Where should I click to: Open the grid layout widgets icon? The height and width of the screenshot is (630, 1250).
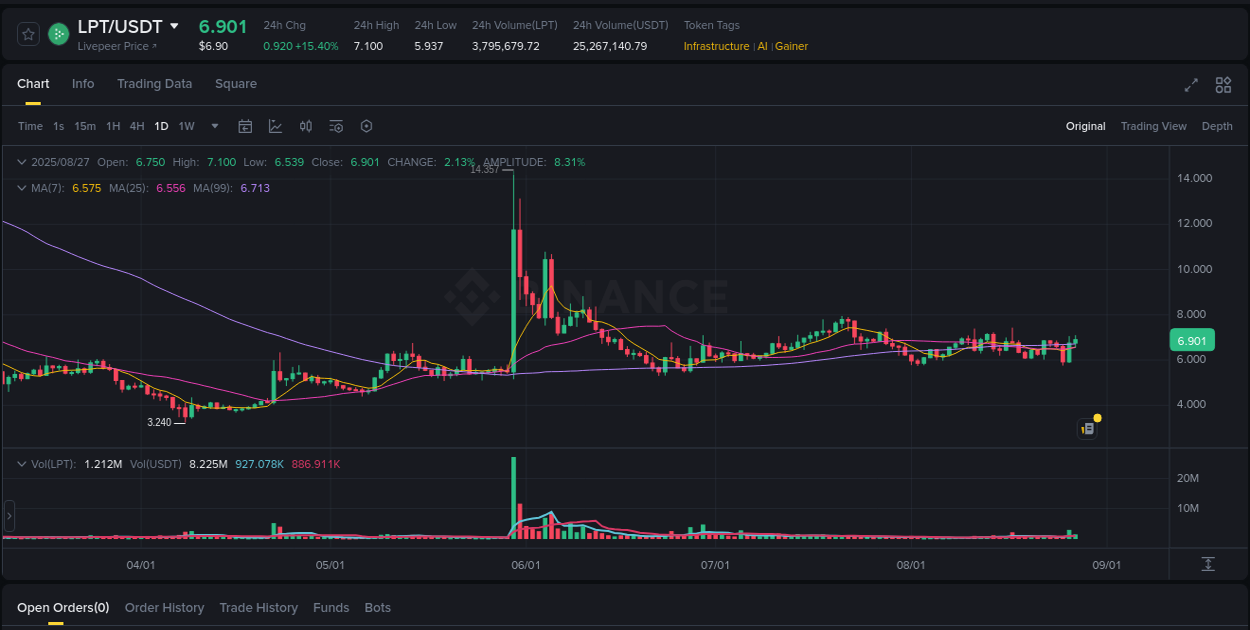(1223, 85)
